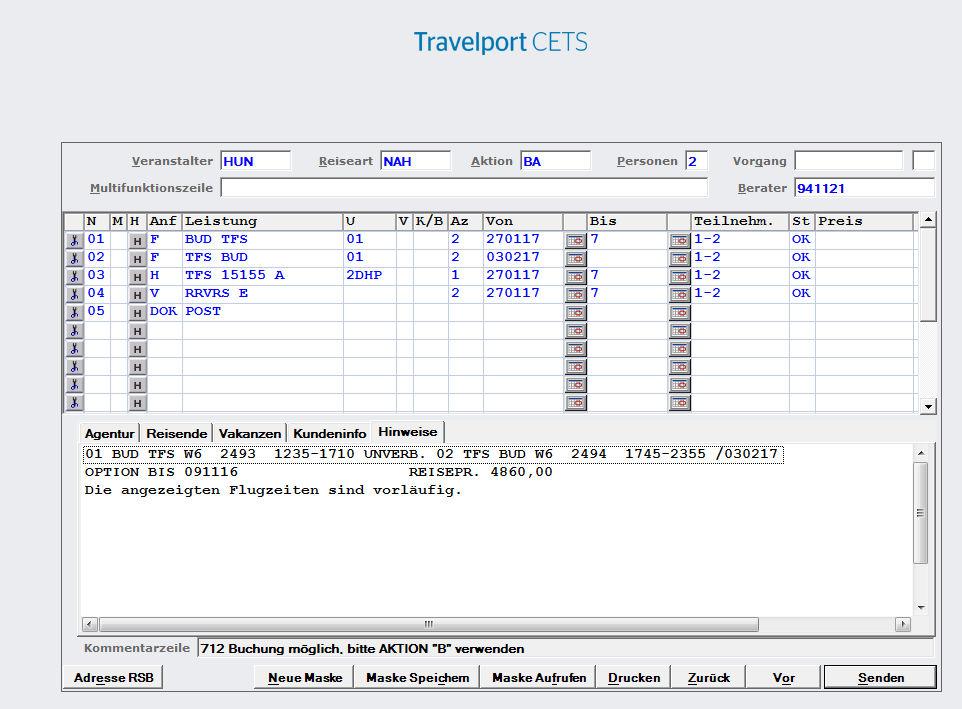Click the table scrollbar up arrow
Screen dimensions: 962x709
click(x=928, y=220)
